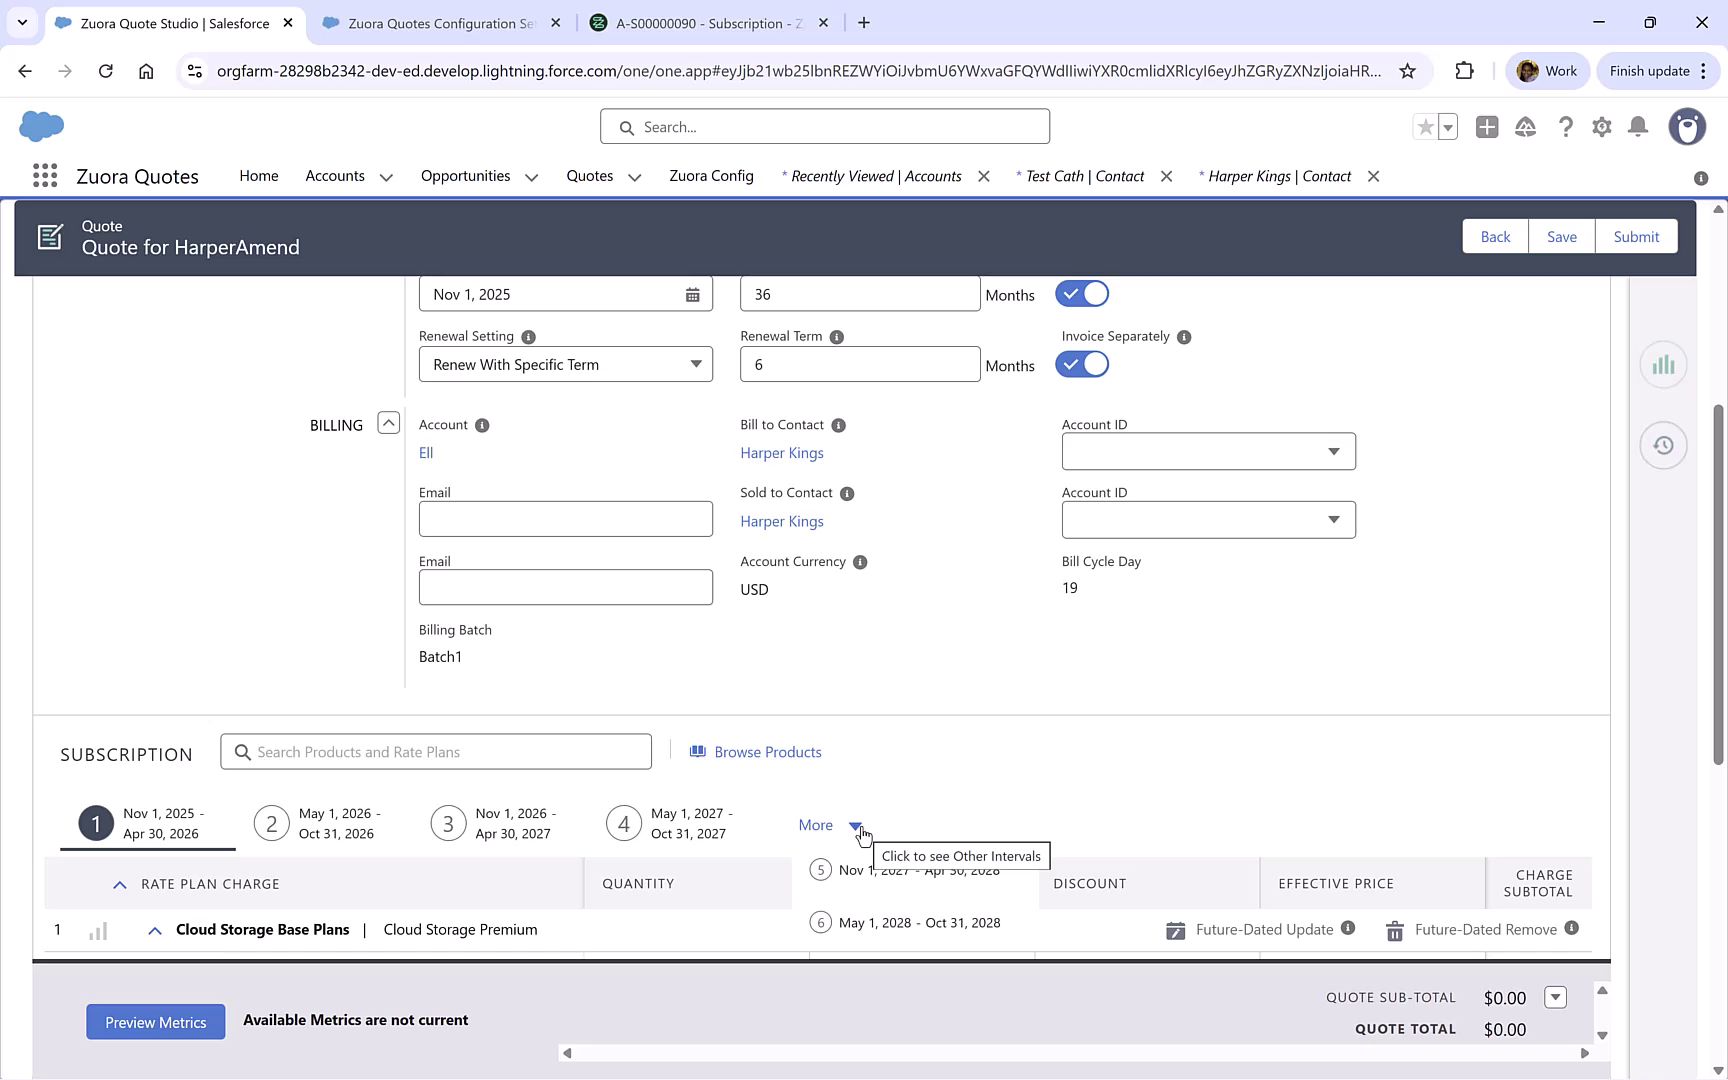1728x1080 pixels.
Task: Toggle Invoice Separately off
Action: click(x=1082, y=364)
